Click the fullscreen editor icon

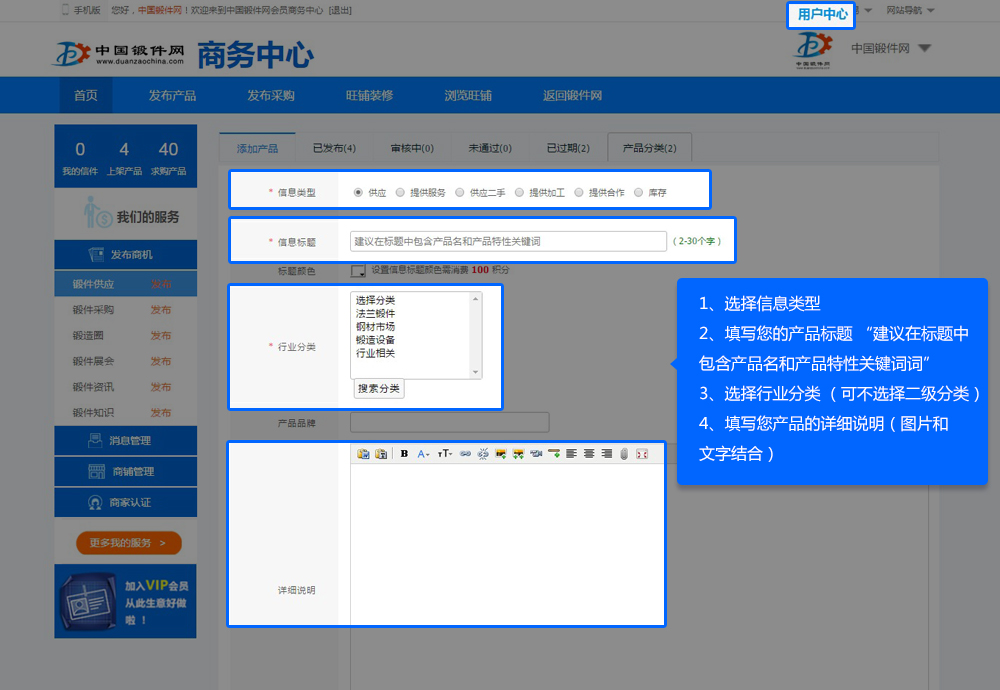pyautogui.click(x=642, y=454)
